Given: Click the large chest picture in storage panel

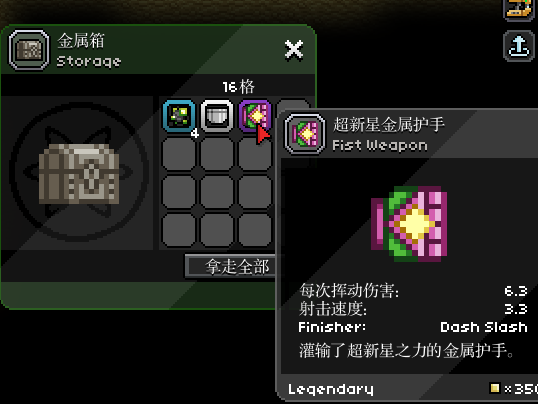Looking at the screenshot, I should pyautogui.click(x=79, y=174).
